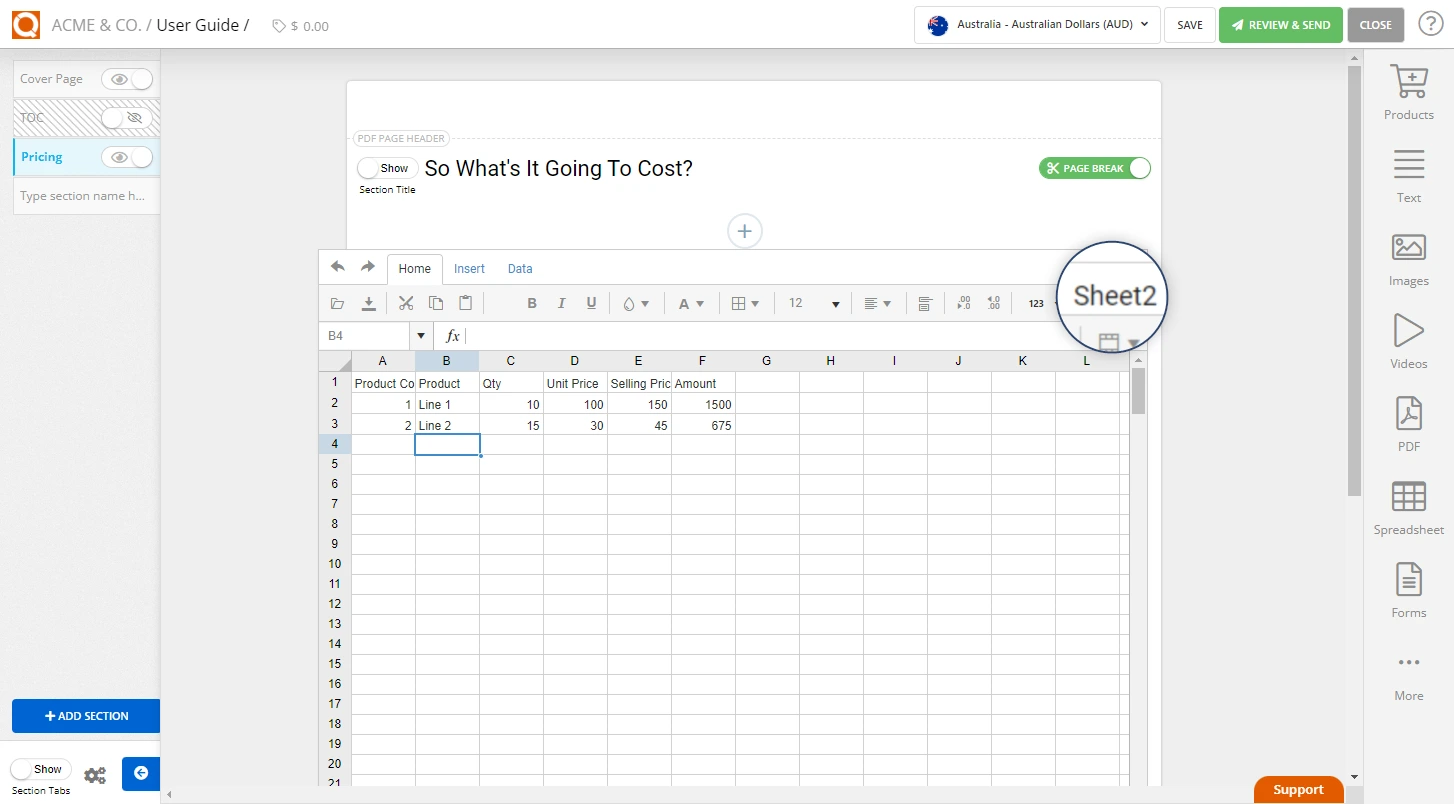
Task: Select the Images tool from the sidebar
Action: pos(1408,258)
